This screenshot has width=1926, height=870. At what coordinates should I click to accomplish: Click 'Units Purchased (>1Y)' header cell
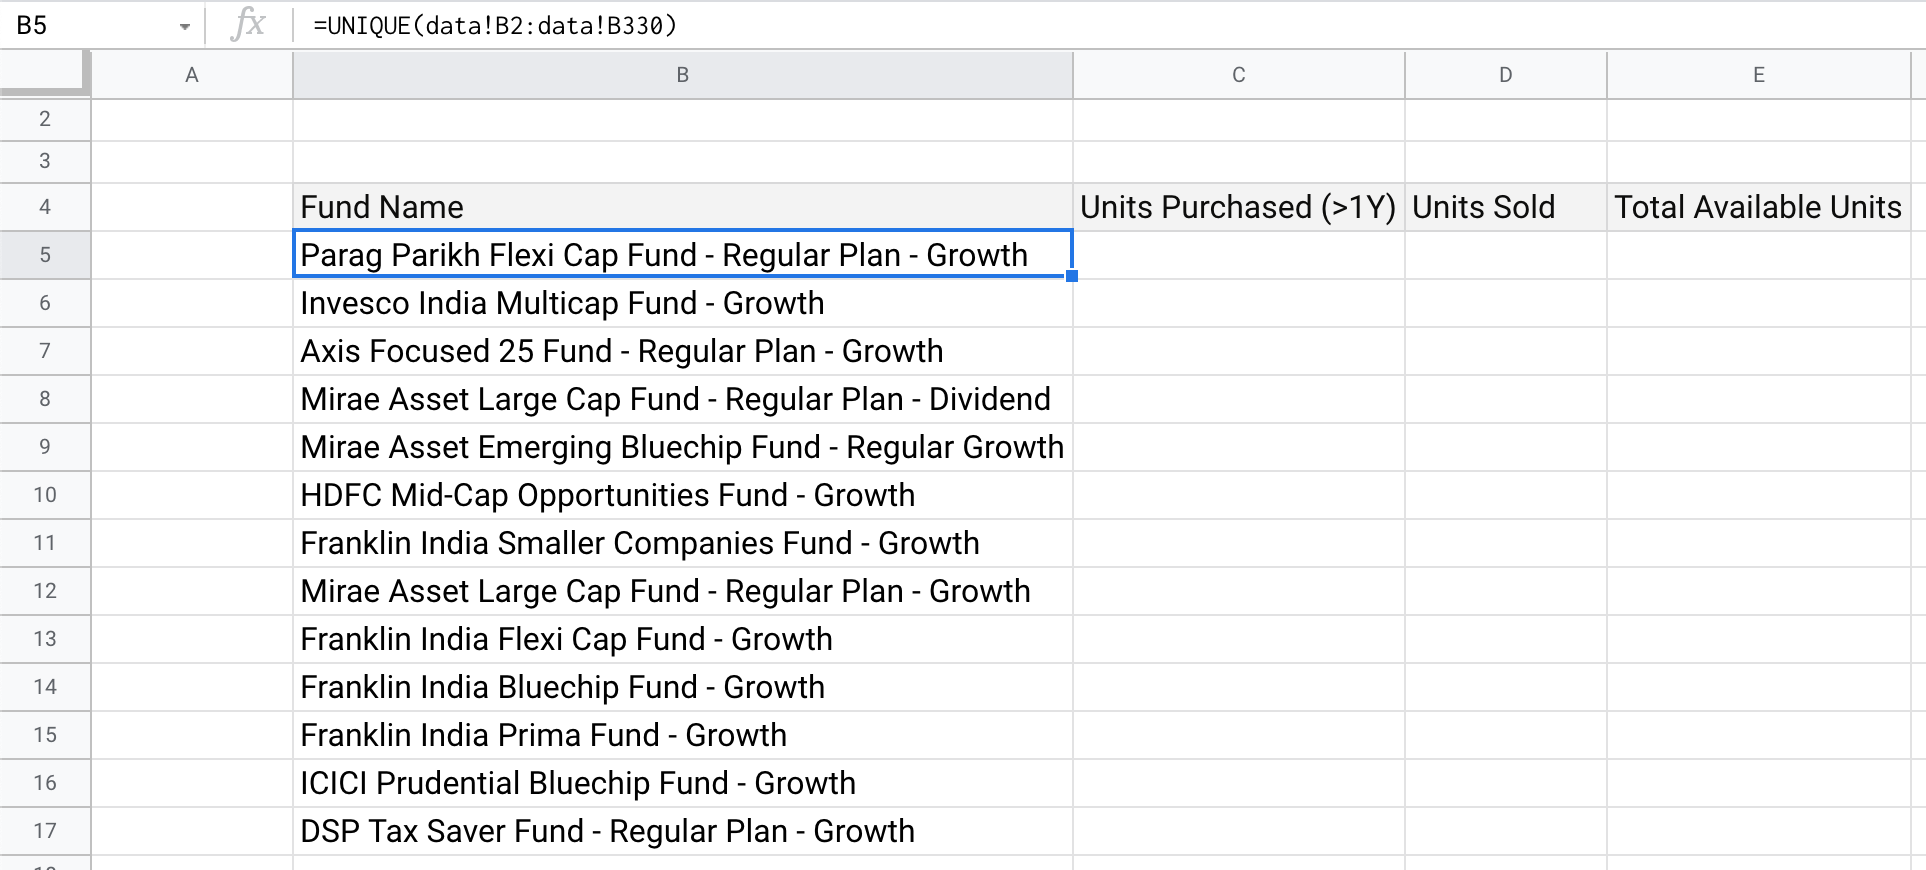(x=1239, y=207)
